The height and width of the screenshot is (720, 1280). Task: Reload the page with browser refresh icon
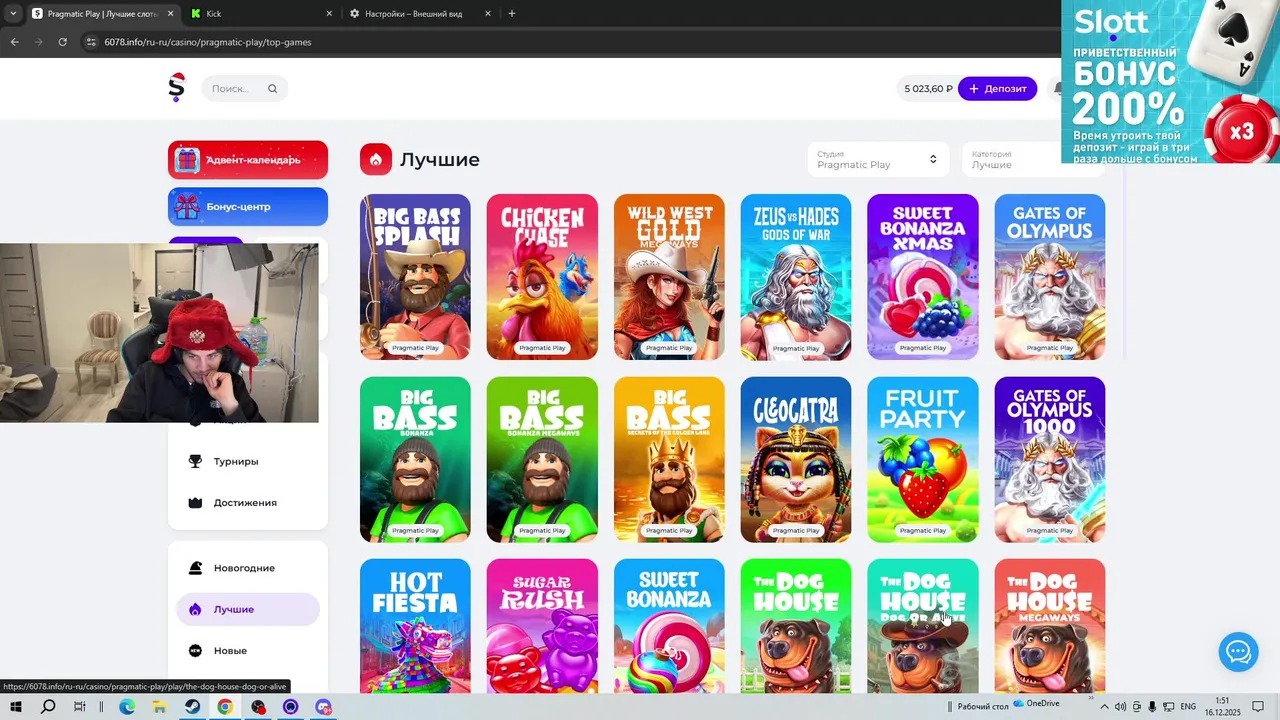[x=62, y=42]
